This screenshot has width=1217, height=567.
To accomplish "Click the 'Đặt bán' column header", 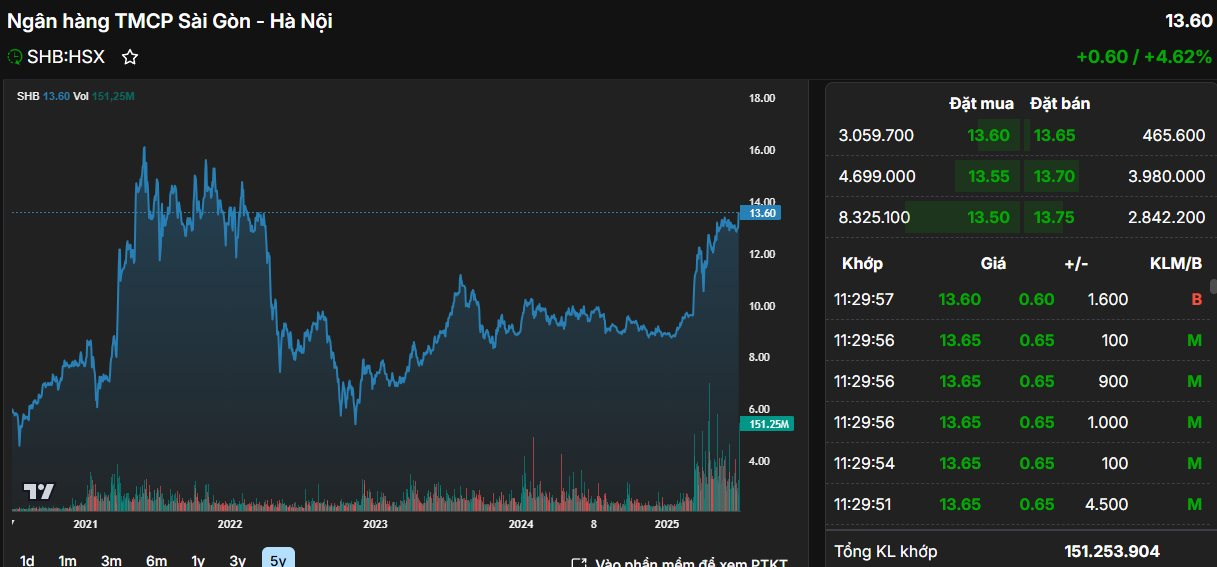I will 1060,103.
